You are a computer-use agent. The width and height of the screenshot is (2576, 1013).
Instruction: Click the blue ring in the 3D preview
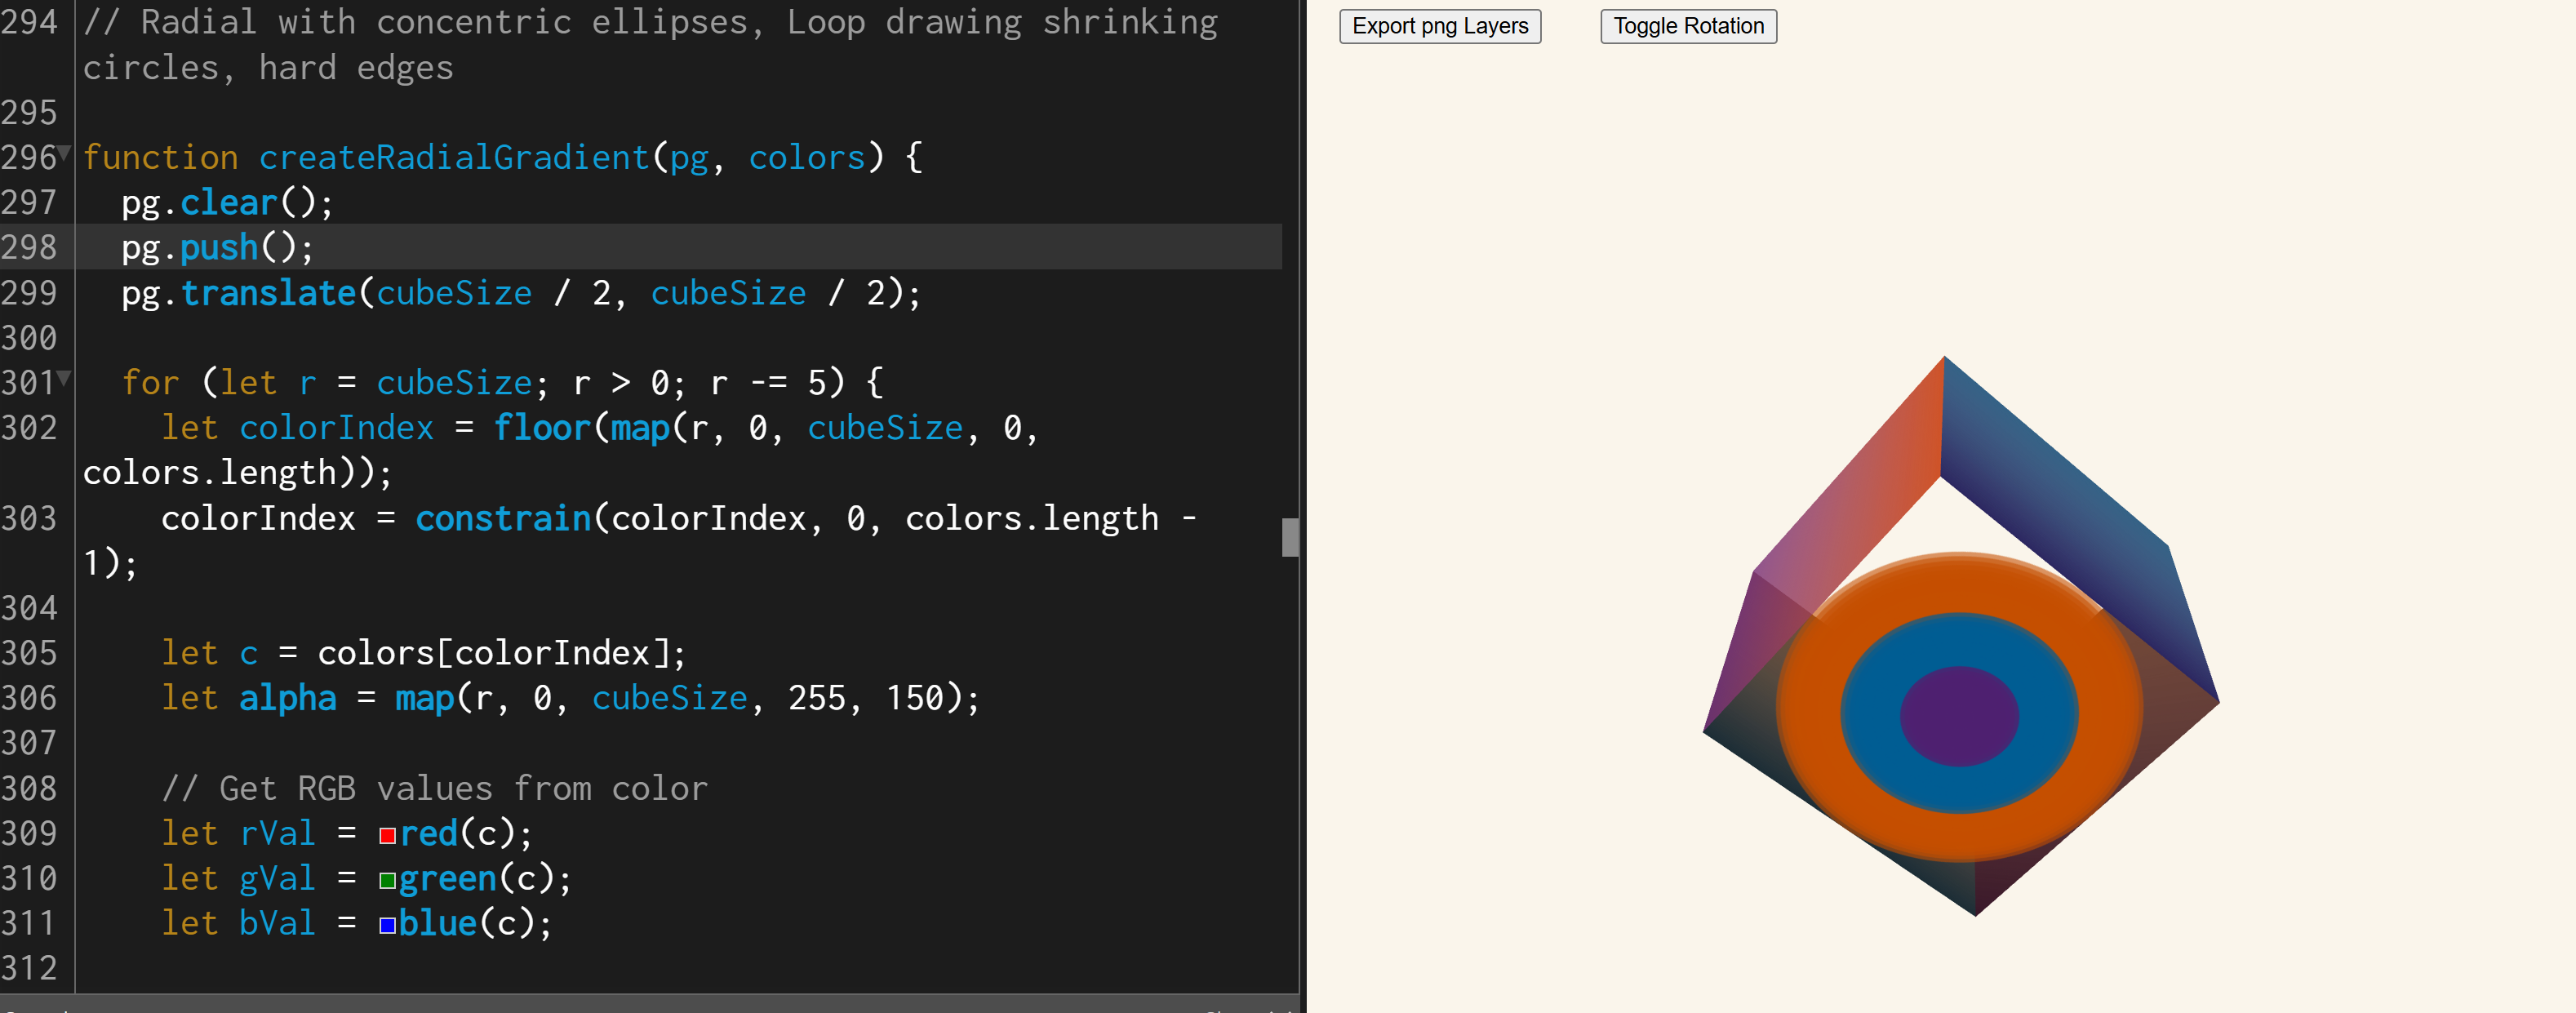pyautogui.click(x=1870, y=716)
